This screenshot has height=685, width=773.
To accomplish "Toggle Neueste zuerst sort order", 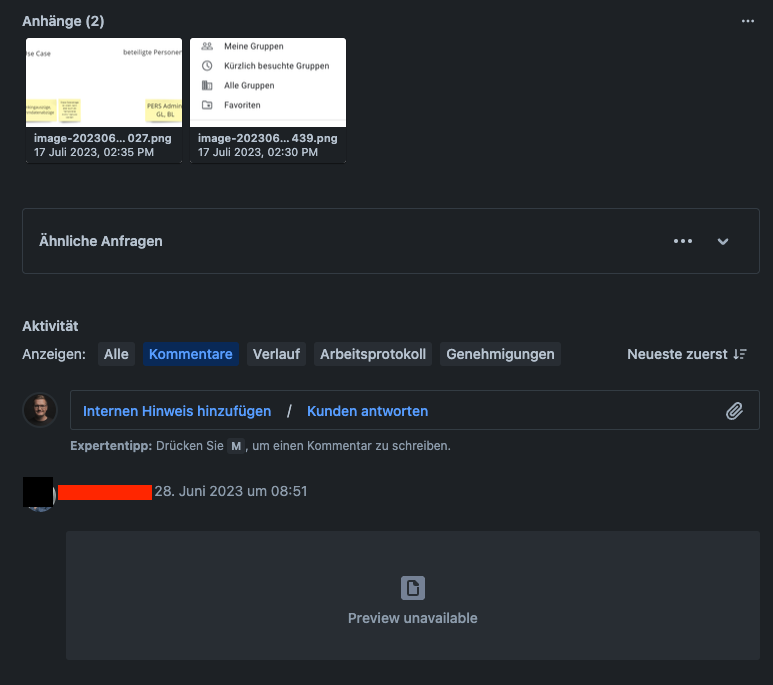I will [687, 354].
